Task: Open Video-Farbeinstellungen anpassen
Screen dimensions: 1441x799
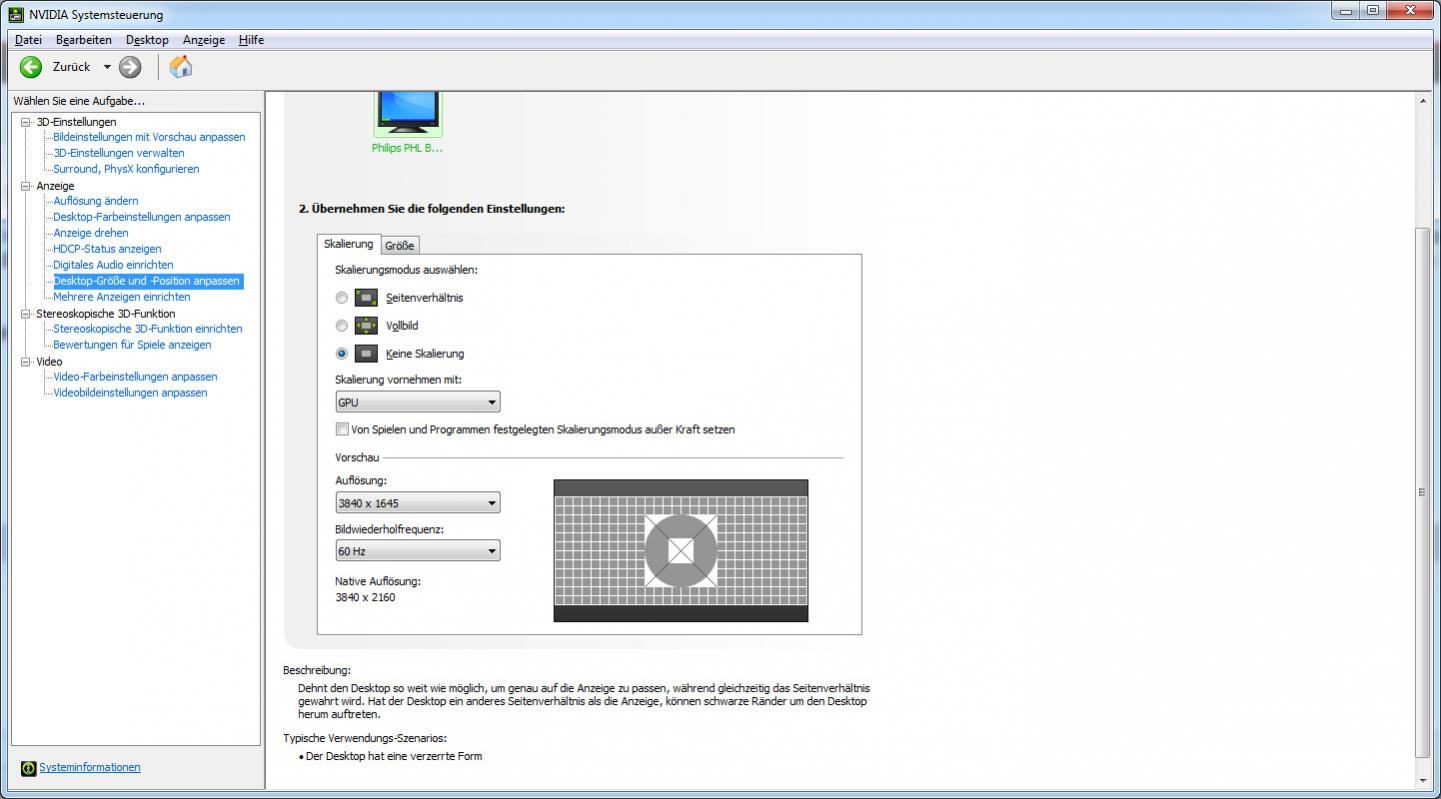Action: pyautogui.click(x=135, y=377)
